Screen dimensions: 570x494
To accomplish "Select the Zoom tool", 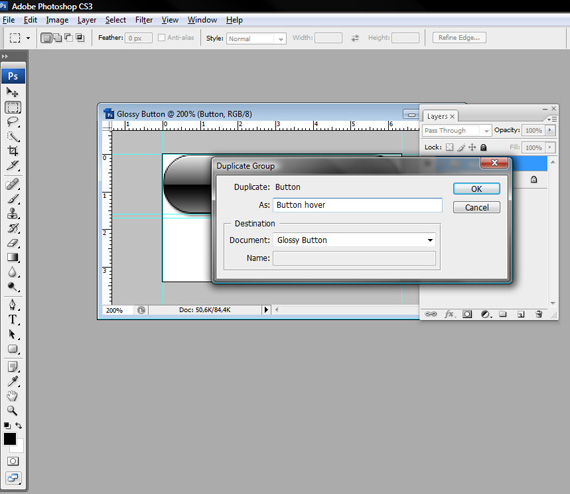I will [13, 411].
